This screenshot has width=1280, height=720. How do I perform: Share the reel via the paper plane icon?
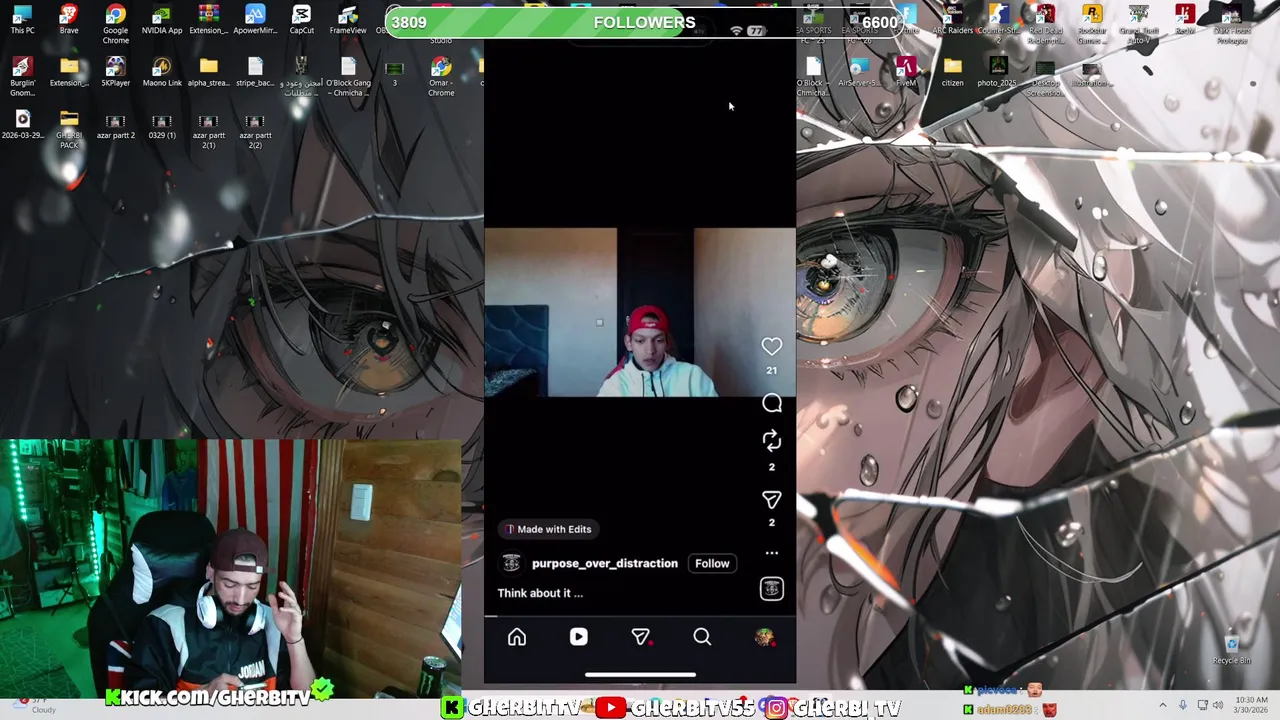(x=771, y=499)
